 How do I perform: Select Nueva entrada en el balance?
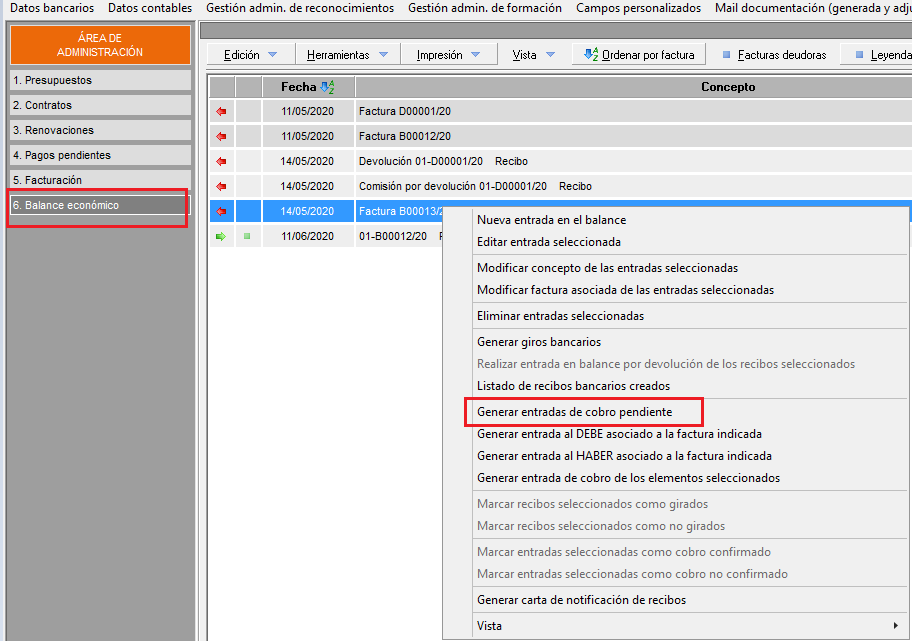click(x=551, y=220)
